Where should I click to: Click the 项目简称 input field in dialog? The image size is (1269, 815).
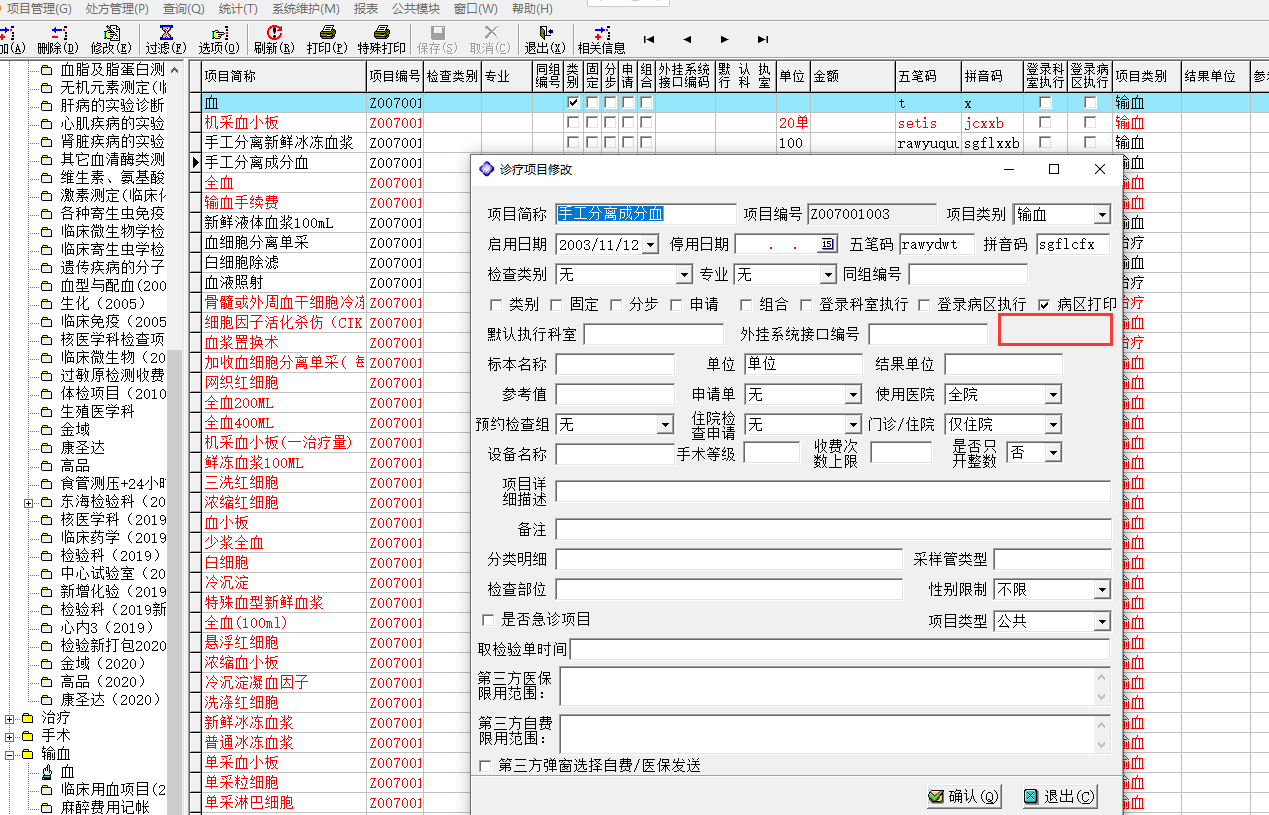coord(645,214)
